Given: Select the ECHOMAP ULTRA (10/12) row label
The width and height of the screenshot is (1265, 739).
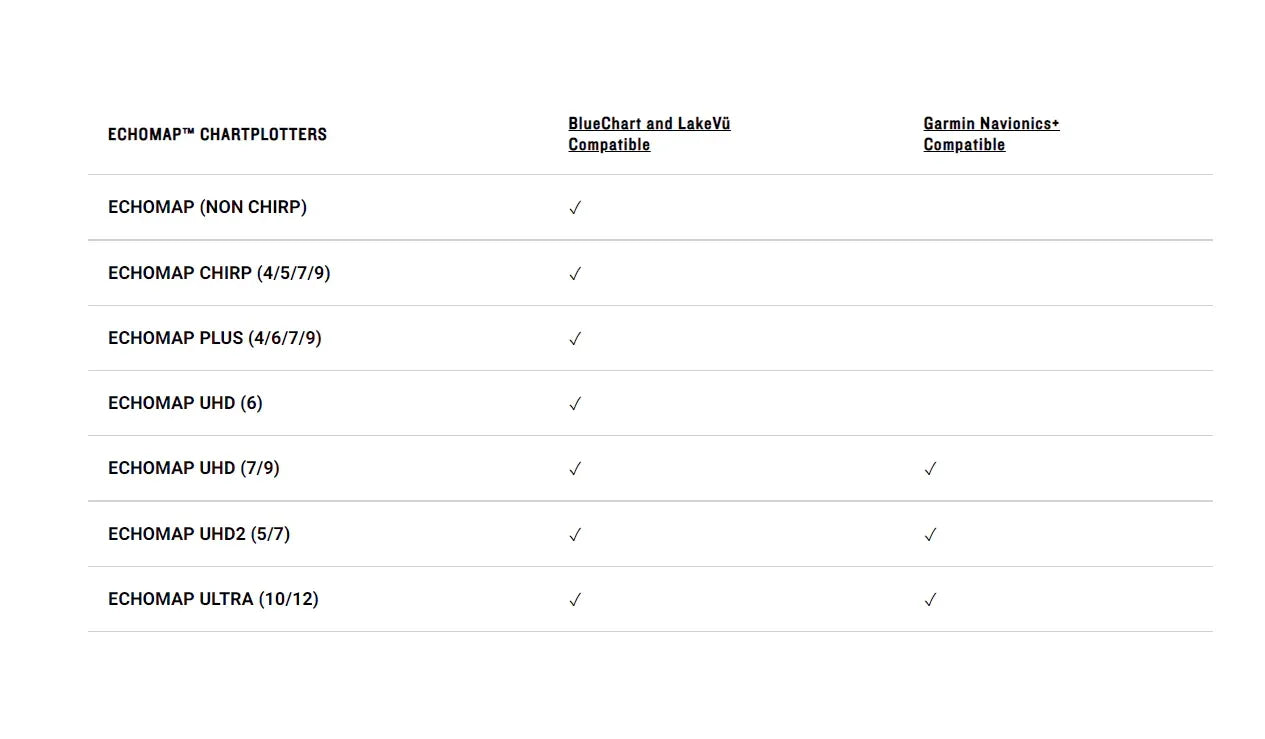Looking at the screenshot, I should pos(213,599).
